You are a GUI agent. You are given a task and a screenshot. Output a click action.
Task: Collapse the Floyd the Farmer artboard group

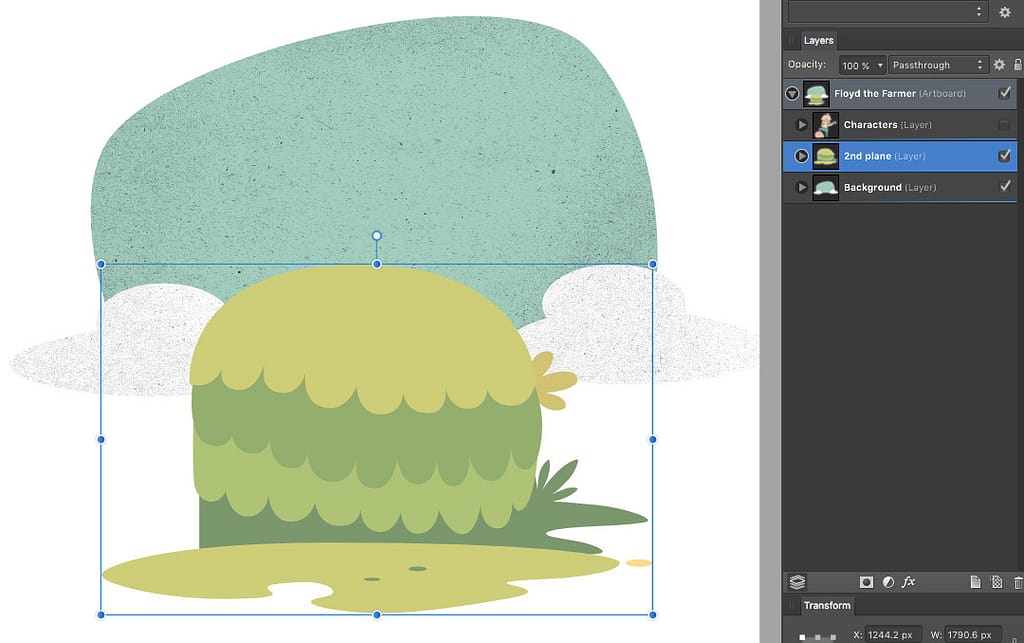(791, 93)
